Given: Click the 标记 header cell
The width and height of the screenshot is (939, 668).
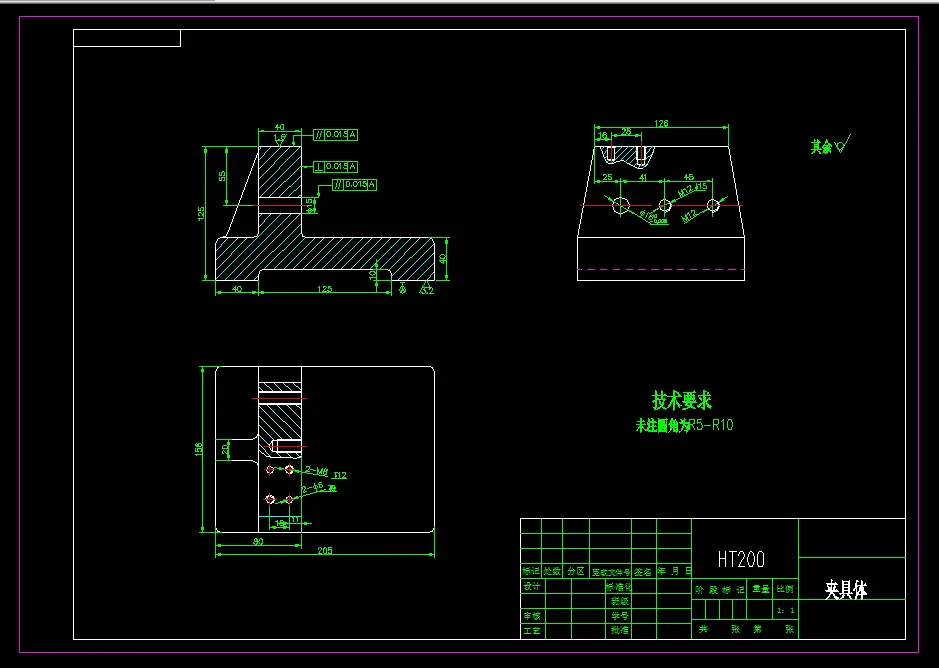Looking at the screenshot, I should point(531,572).
